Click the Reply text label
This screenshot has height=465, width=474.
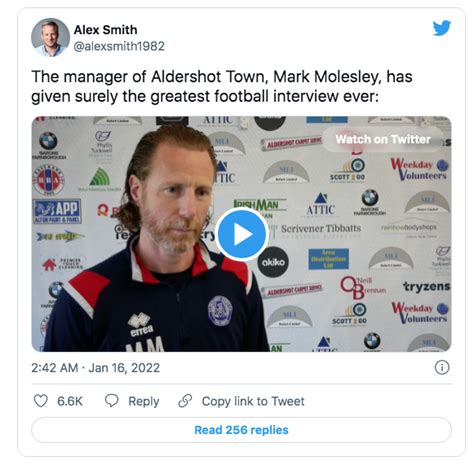tap(144, 401)
